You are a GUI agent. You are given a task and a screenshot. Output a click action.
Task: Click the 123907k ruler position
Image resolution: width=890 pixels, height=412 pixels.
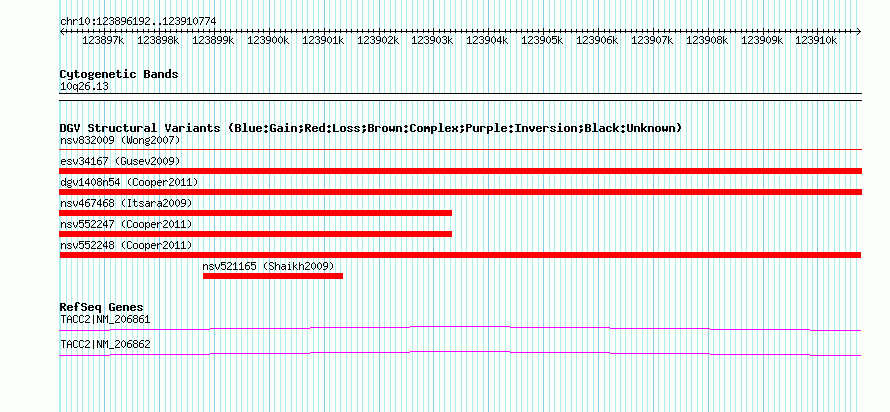pyautogui.click(x=652, y=41)
